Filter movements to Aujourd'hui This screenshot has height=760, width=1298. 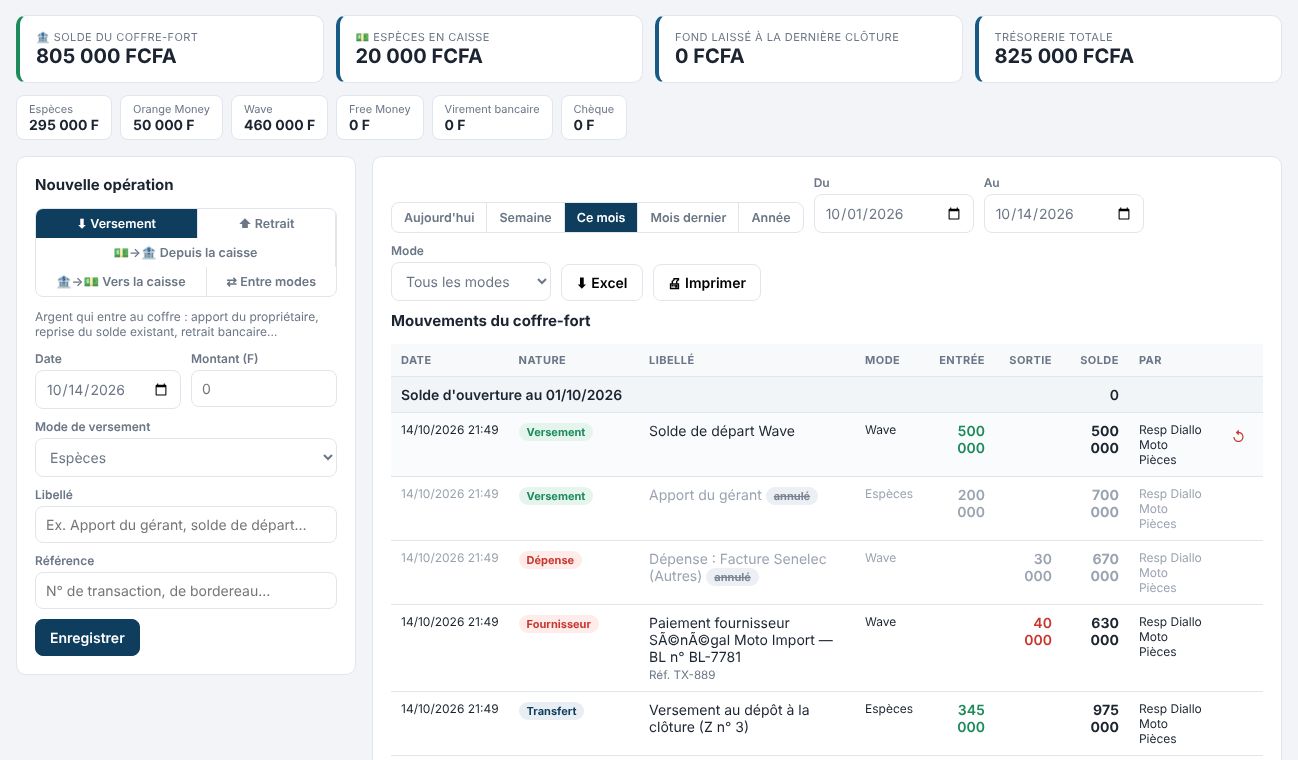(x=439, y=218)
